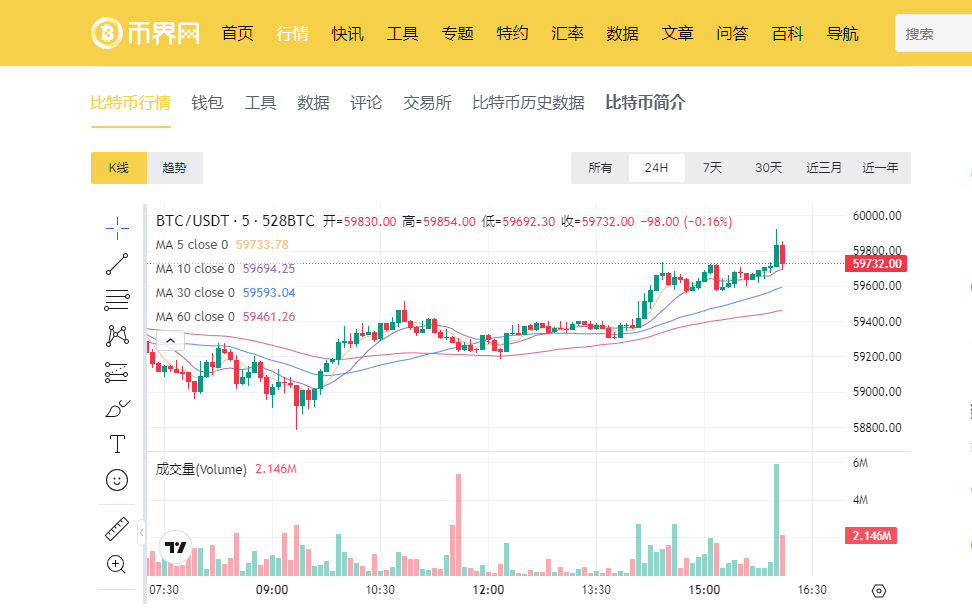
Task: Collapse the indicator legend chevron
Action: (170, 340)
